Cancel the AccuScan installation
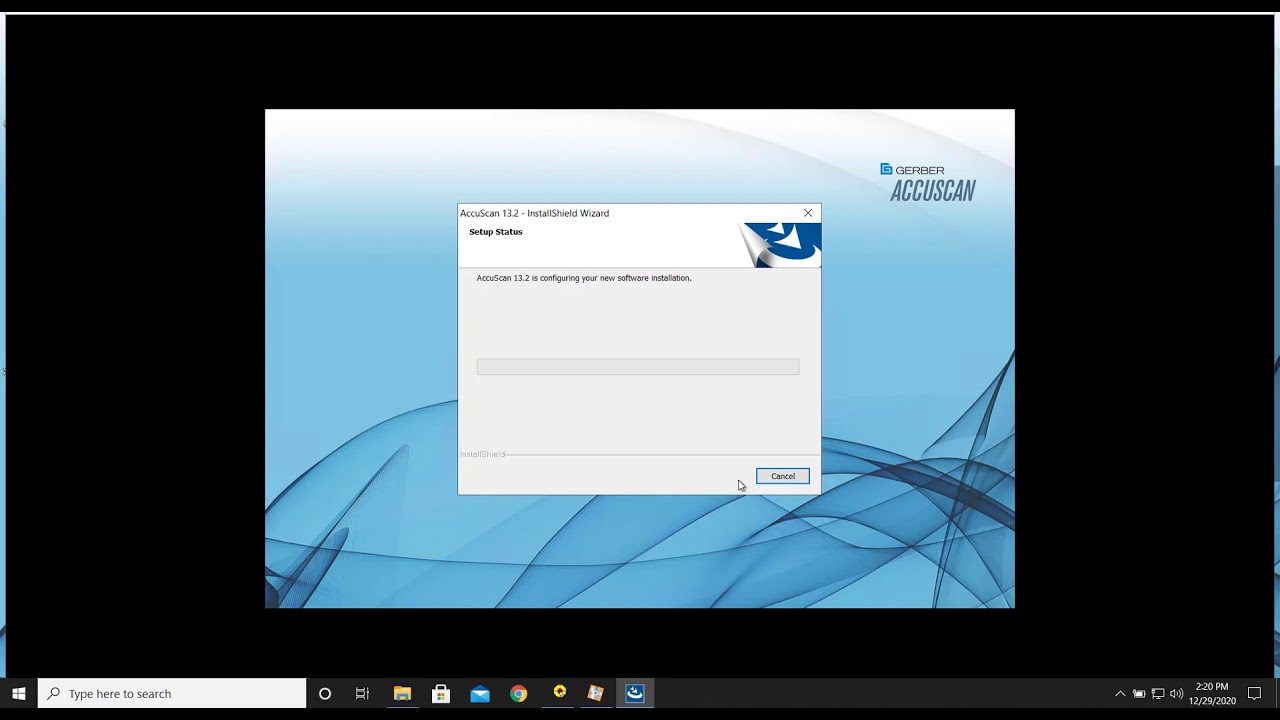This screenshot has width=1280, height=720. tap(782, 476)
